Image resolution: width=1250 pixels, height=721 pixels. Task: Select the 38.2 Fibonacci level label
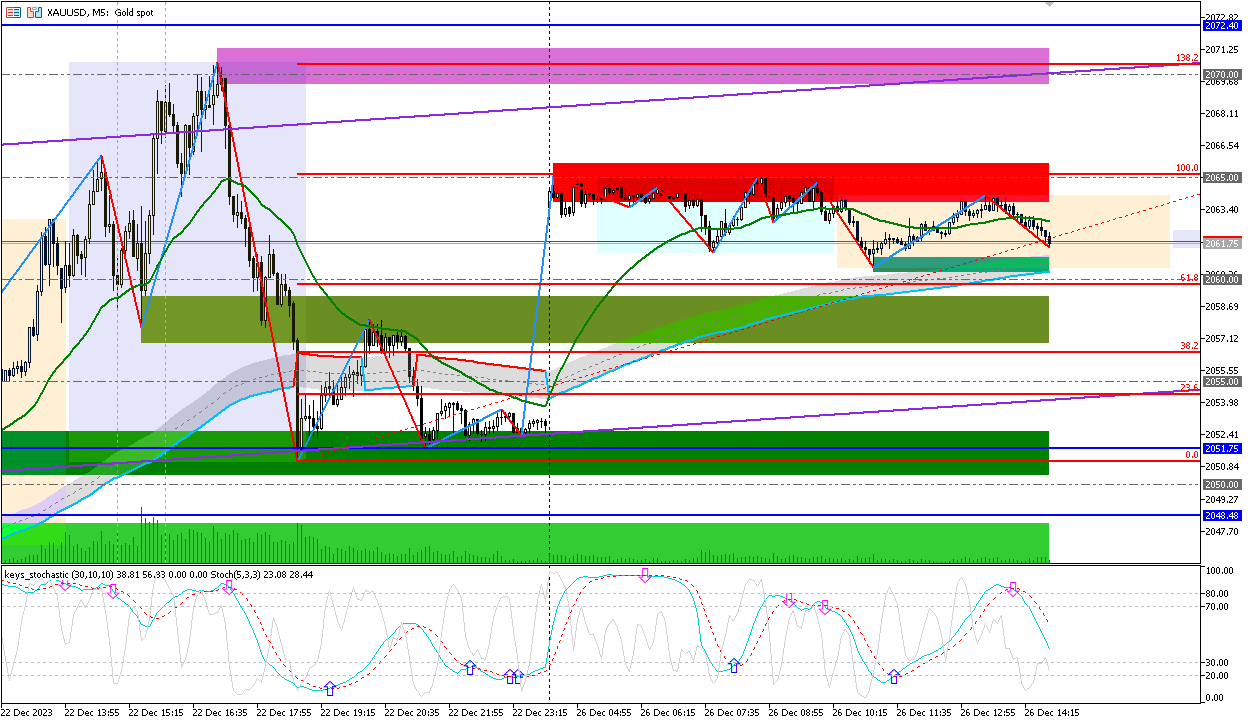click(x=1189, y=345)
